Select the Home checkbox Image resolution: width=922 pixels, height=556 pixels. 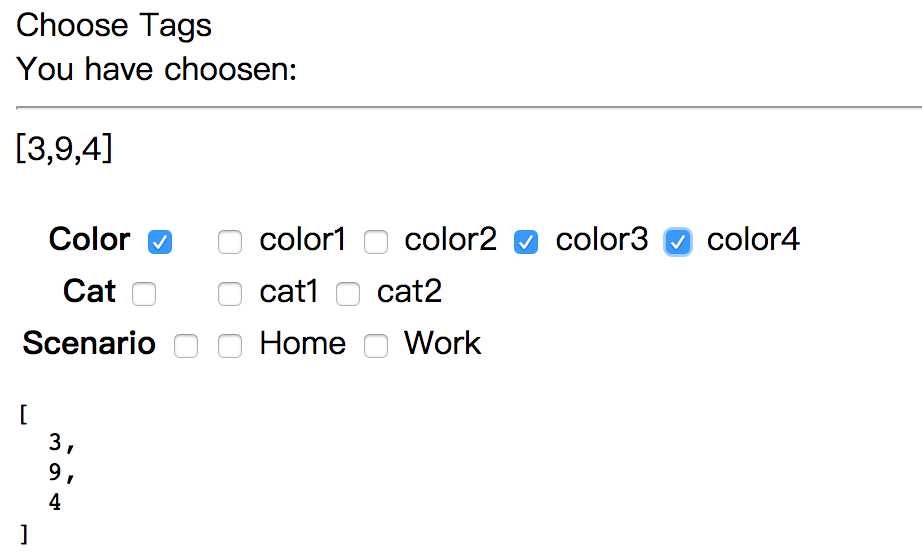tap(230, 346)
